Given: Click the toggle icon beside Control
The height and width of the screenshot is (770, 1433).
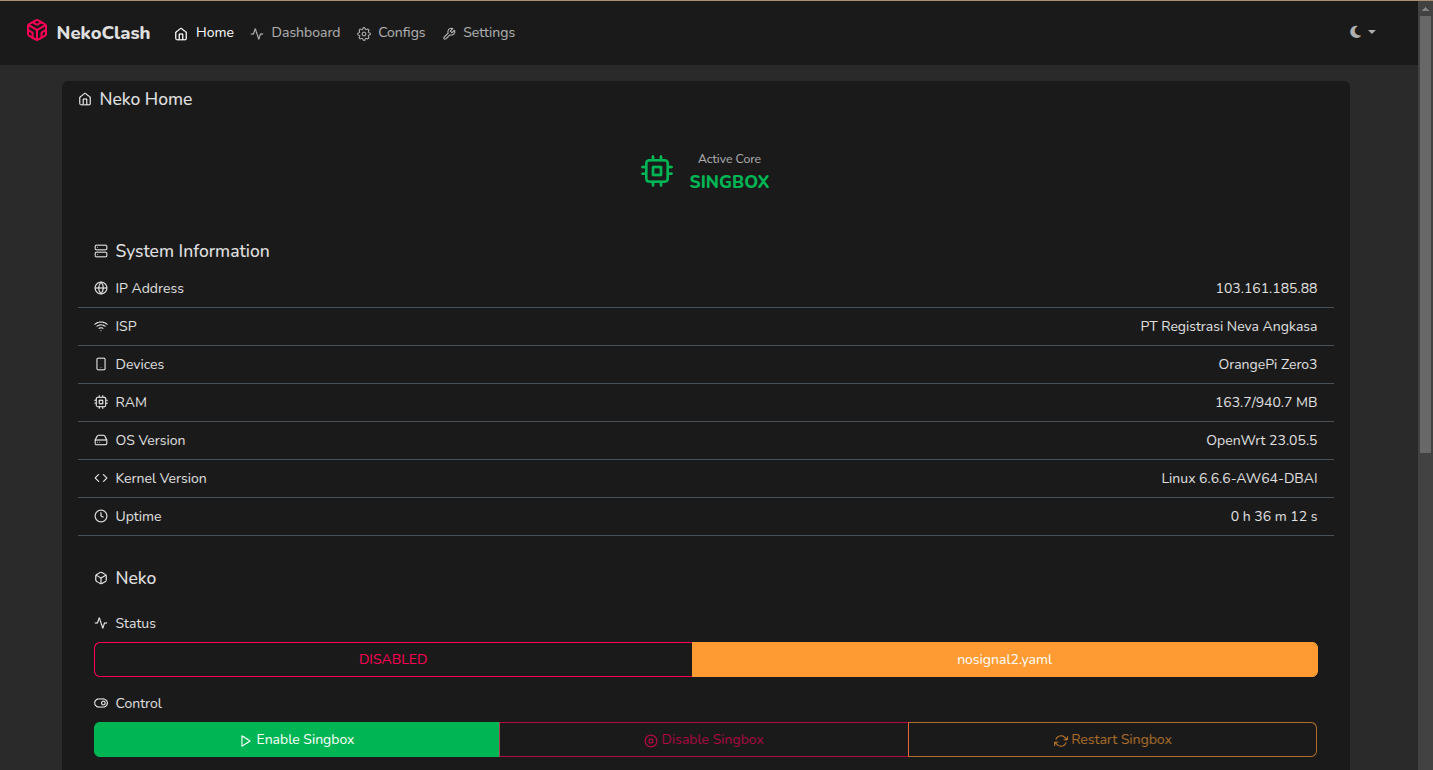Looking at the screenshot, I should (x=101, y=703).
